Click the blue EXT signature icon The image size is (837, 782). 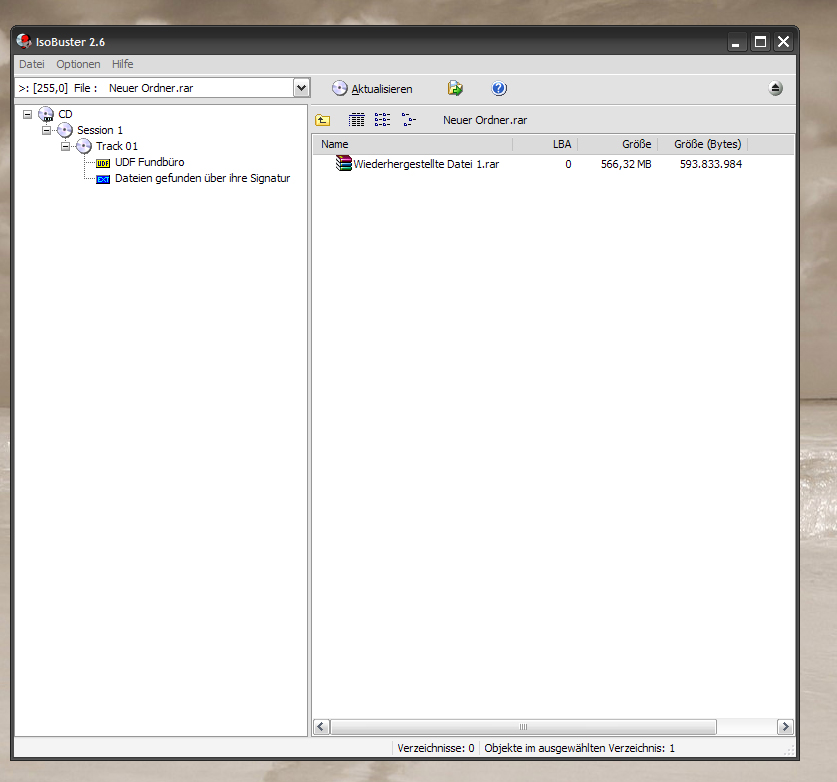click(103, 179)
